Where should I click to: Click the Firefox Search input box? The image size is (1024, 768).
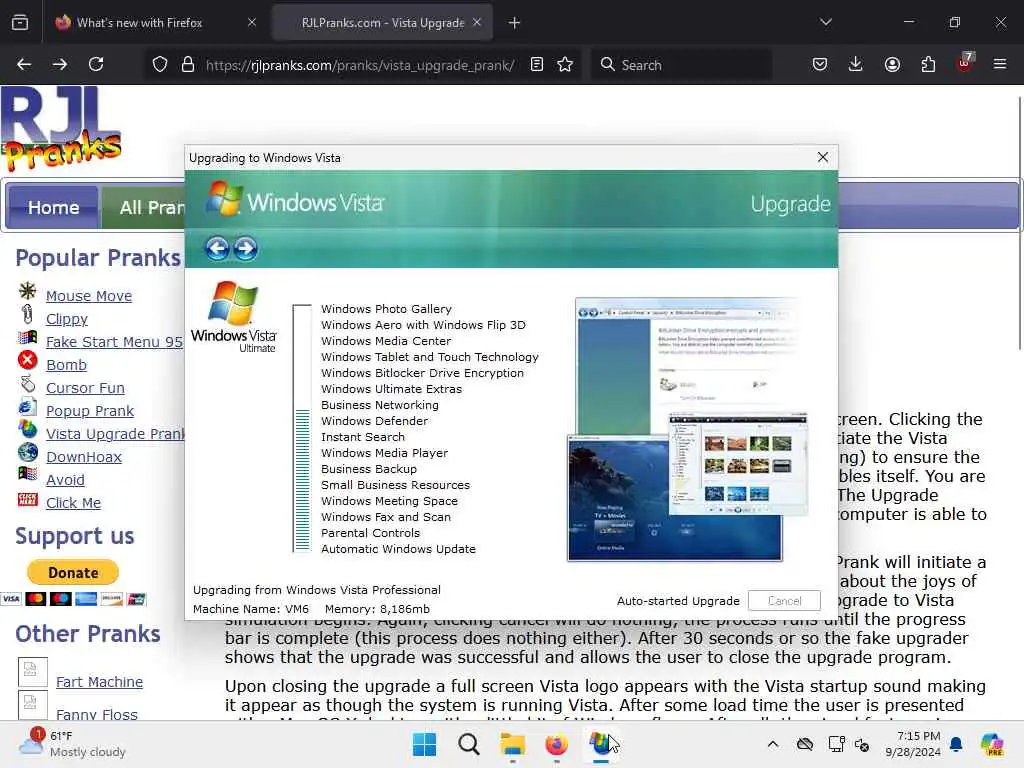click(681, 64)
